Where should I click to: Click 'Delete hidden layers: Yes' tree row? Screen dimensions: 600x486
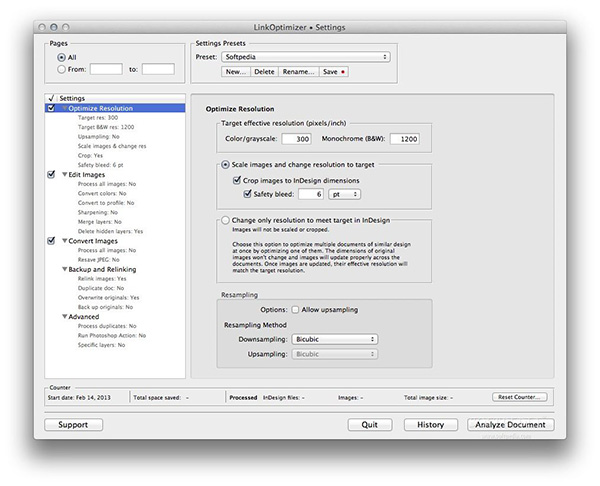coord(111,232)
